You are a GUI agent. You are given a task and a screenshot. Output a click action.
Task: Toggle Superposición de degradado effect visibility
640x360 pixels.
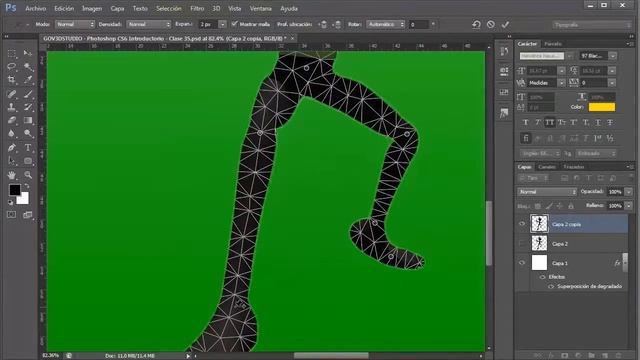click(551, 287)
